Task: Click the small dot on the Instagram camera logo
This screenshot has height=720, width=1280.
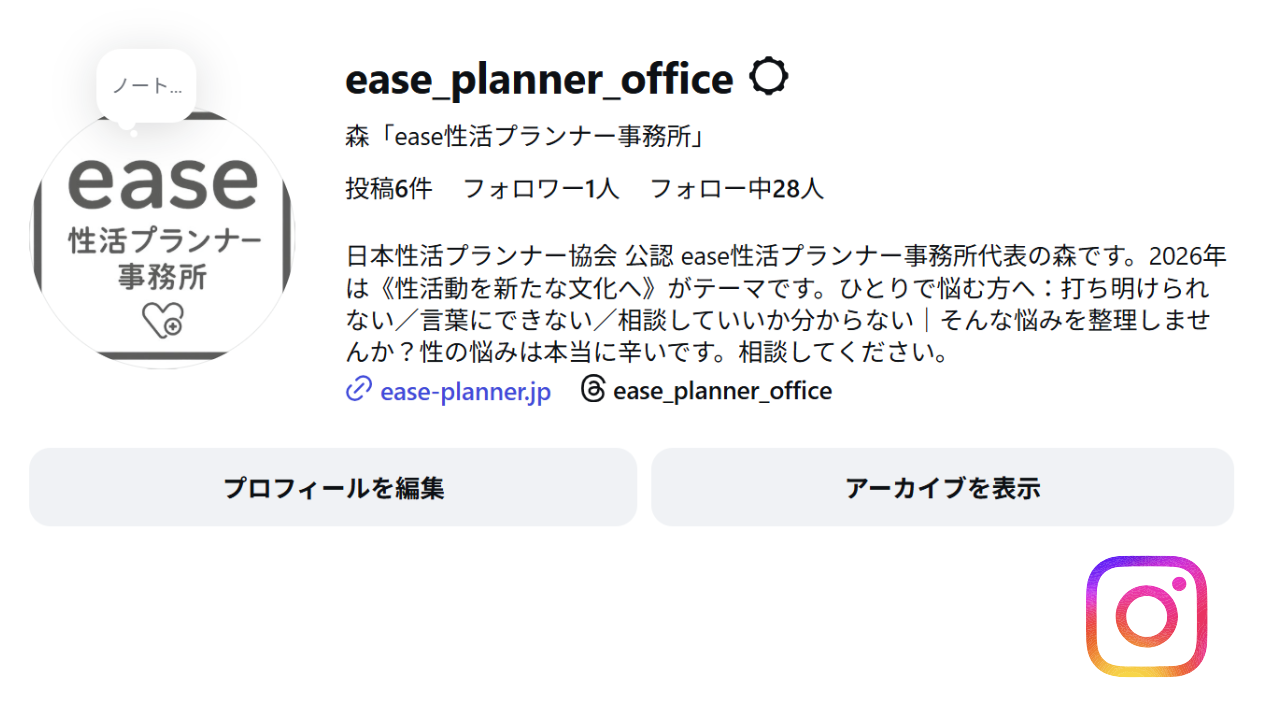Action: tap(1180, 585)
